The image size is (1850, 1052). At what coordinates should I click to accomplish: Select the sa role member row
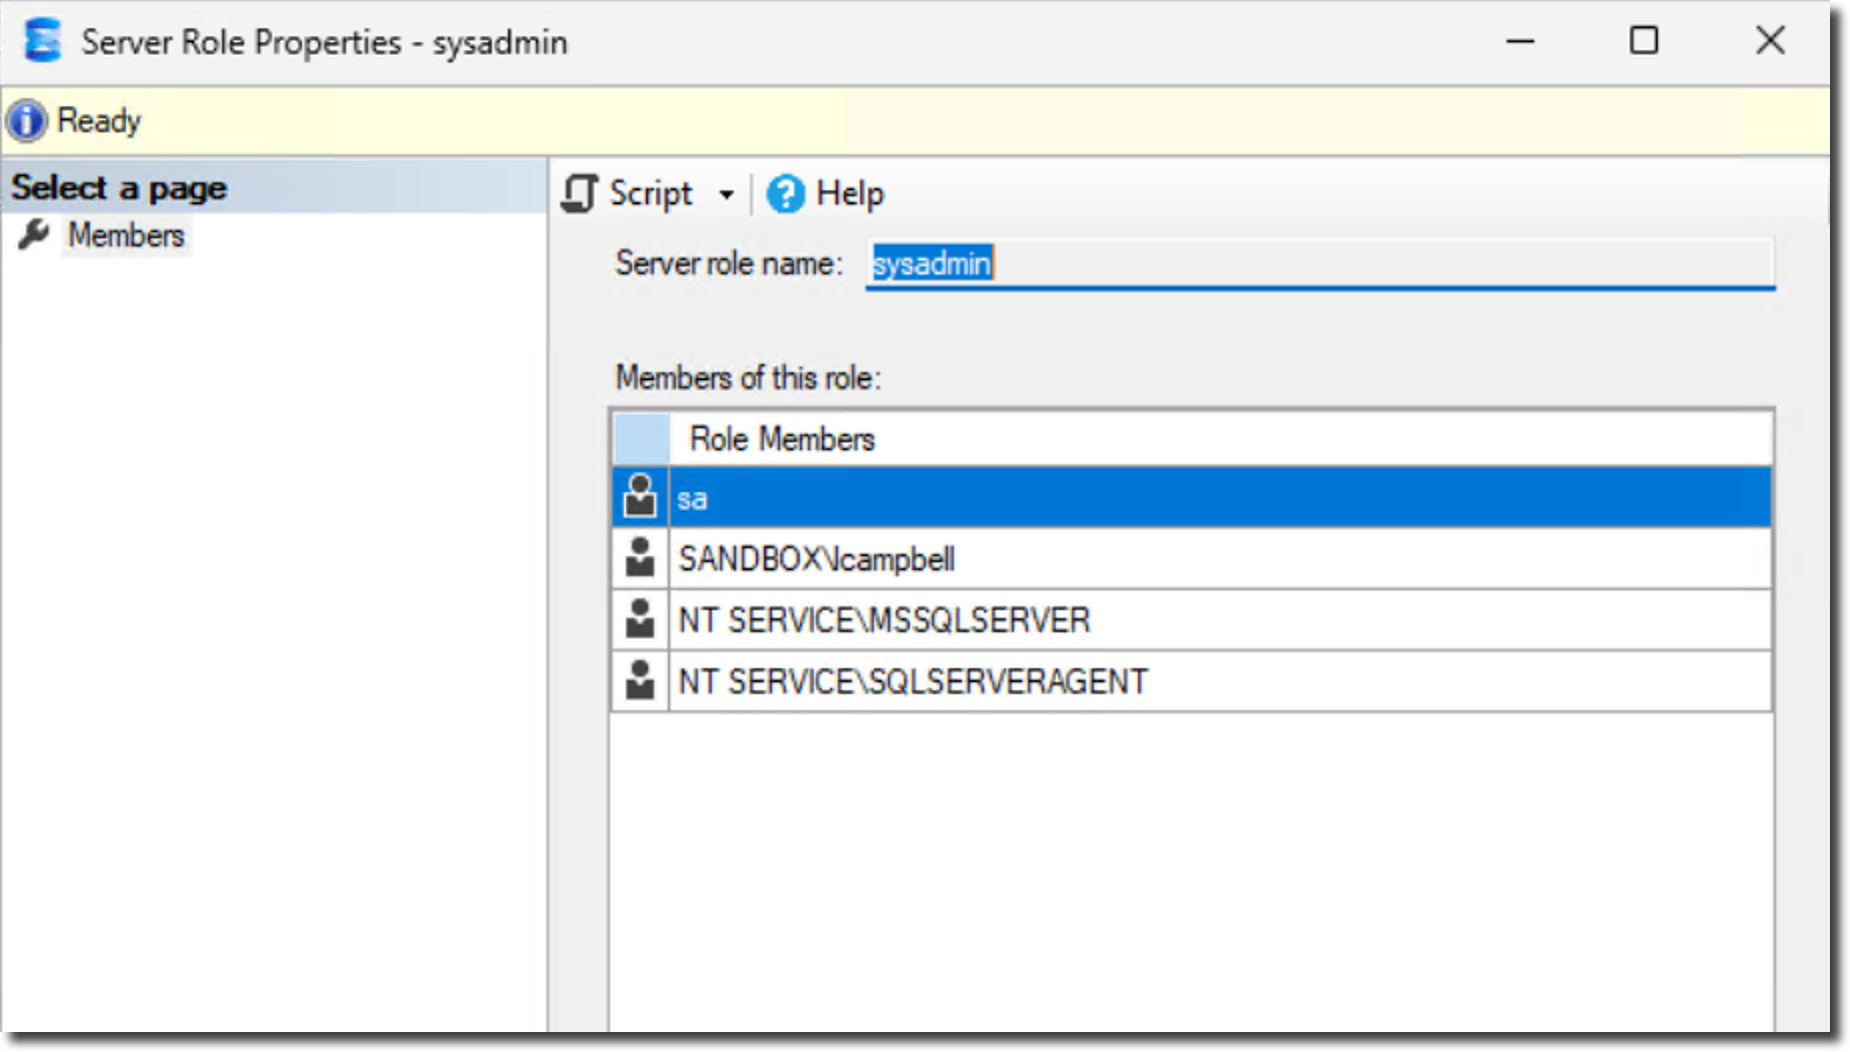point(1200,498)
